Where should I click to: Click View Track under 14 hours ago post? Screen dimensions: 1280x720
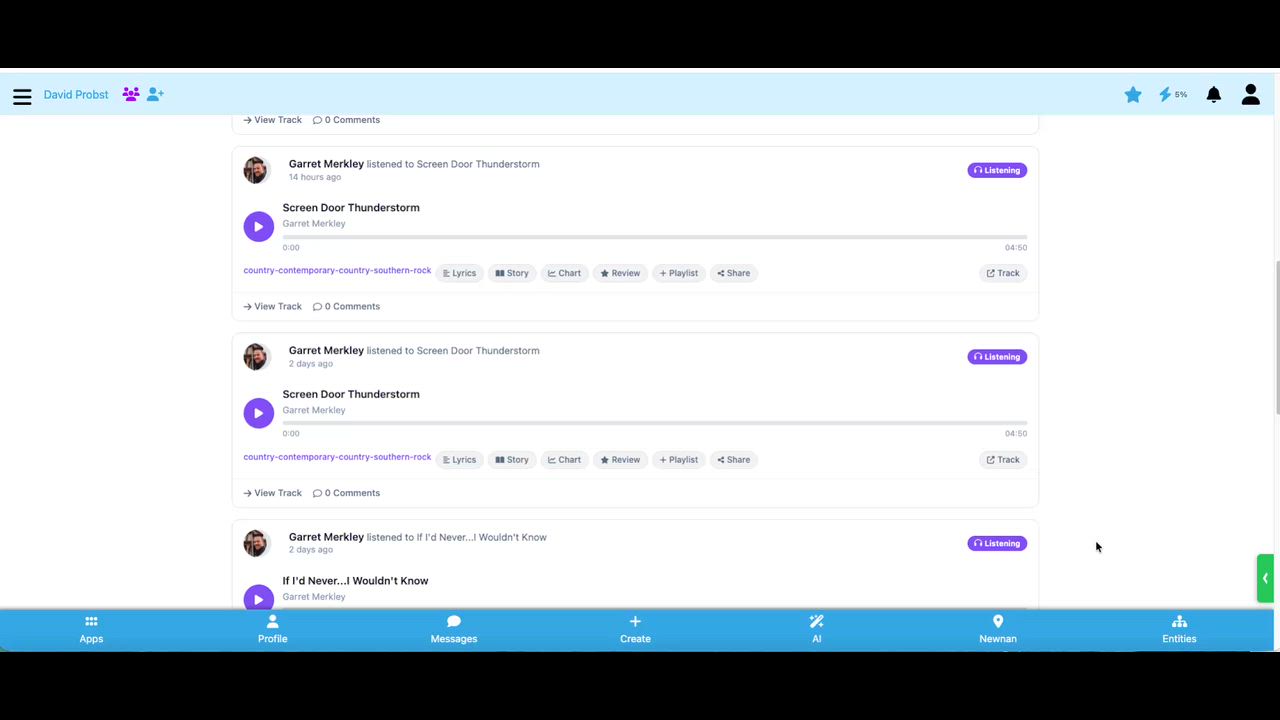pos(272,306)
